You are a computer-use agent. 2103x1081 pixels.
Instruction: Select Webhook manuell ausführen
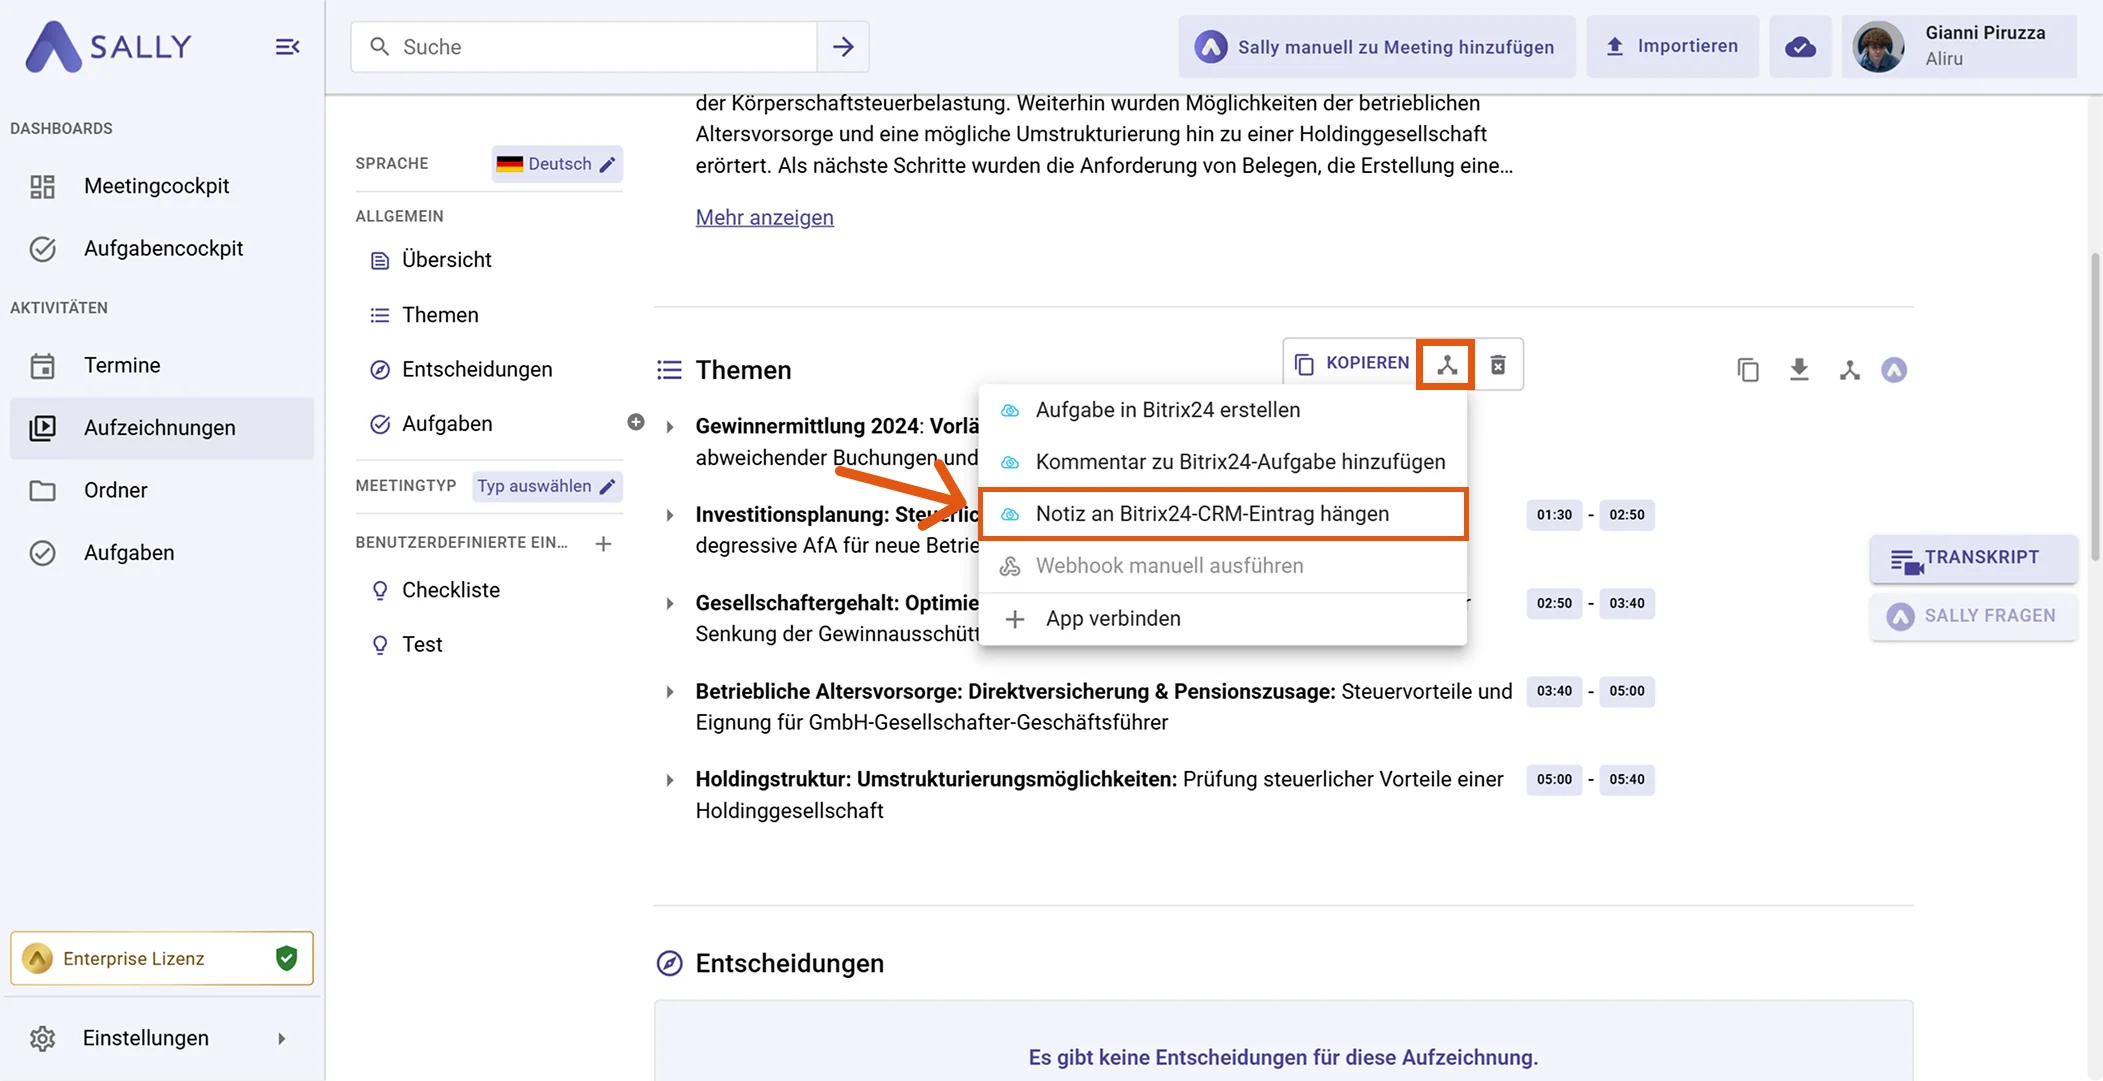[x=1223, y=566]
